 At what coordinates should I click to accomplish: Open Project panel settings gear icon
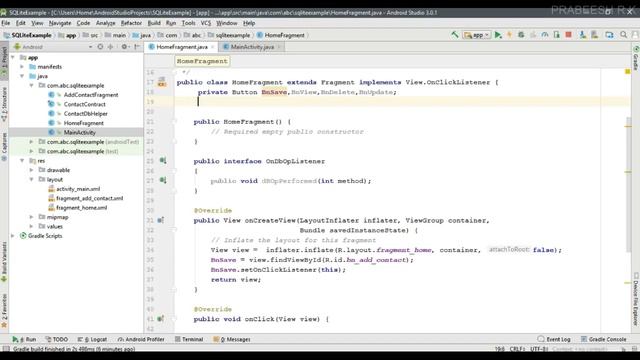coord(124,47)
